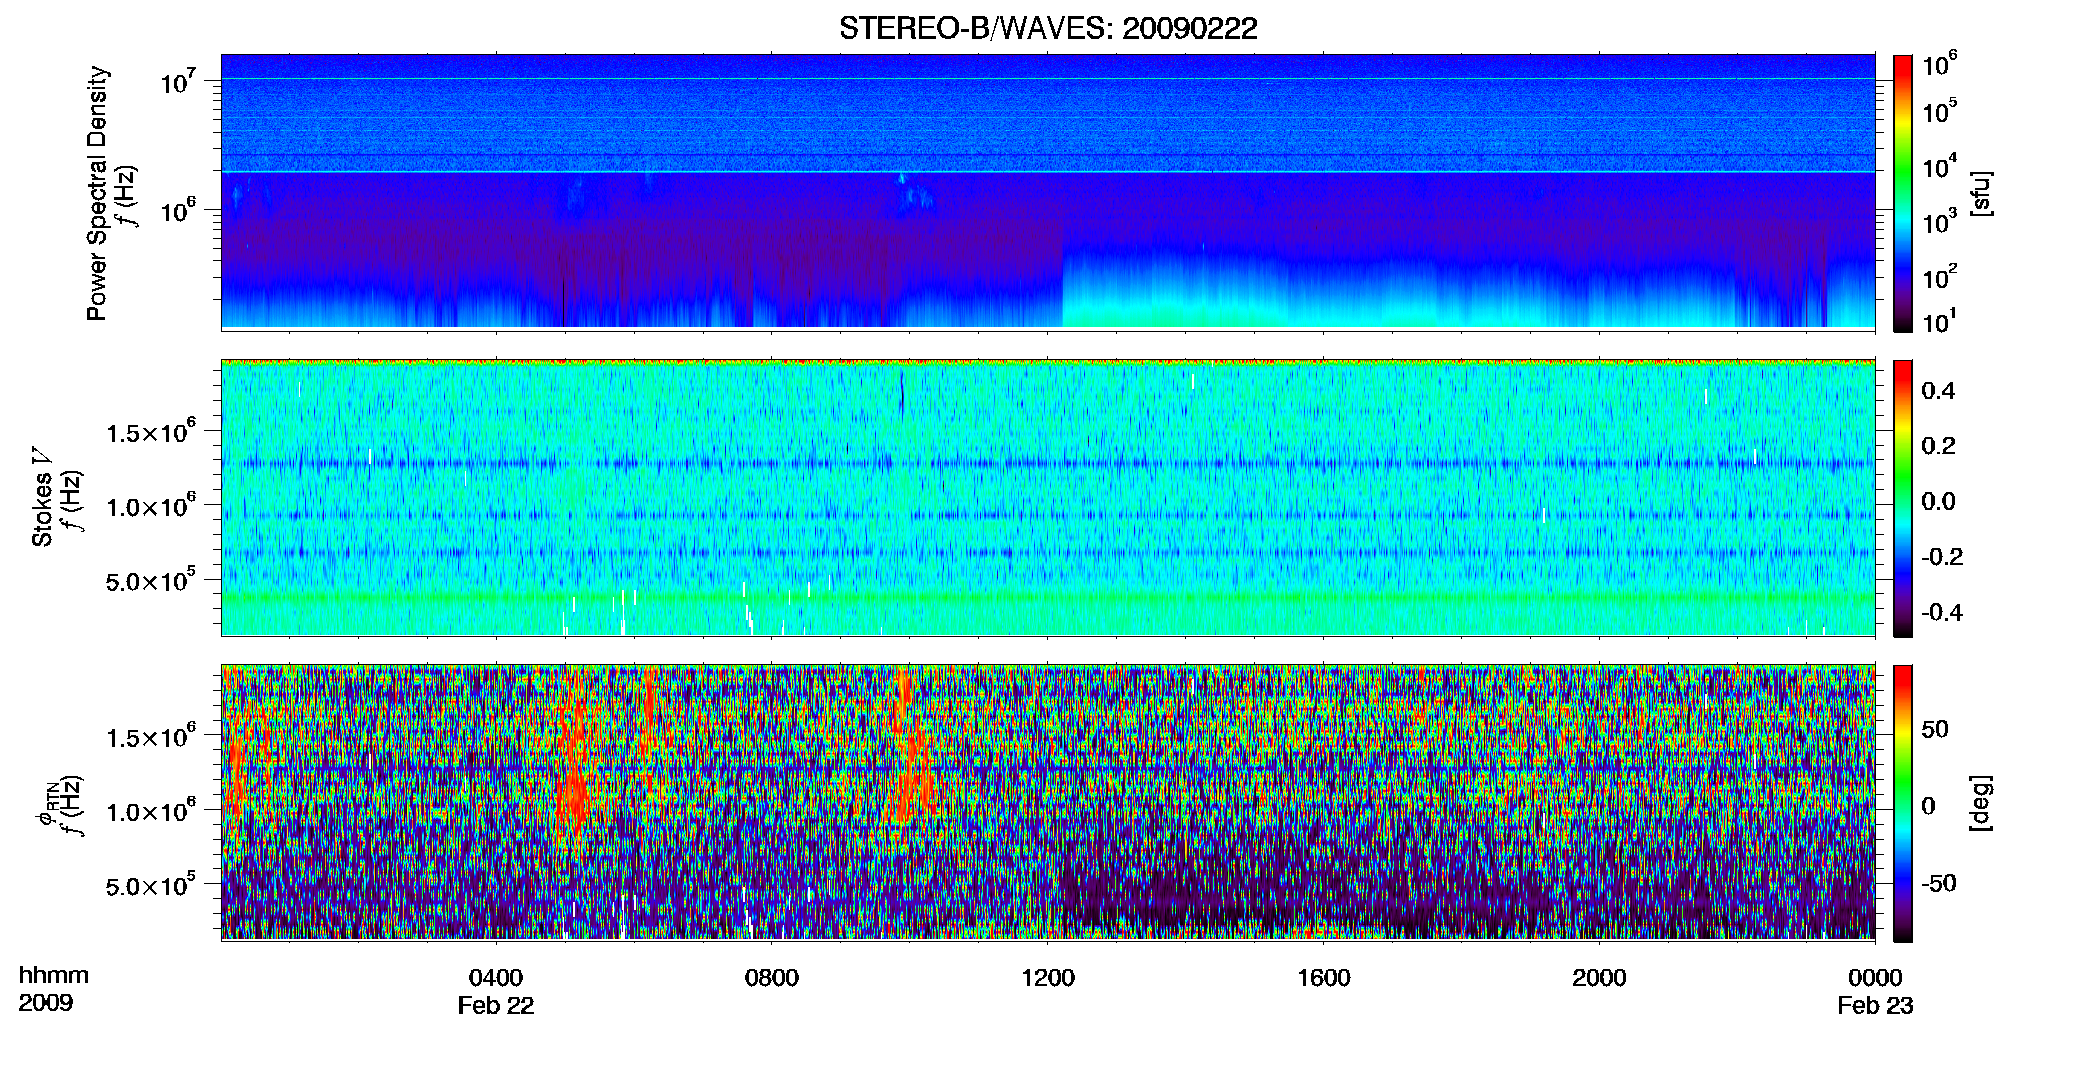2096x1080 pixels.
Task: Click the Stokes V axis label
Action: 42,497
